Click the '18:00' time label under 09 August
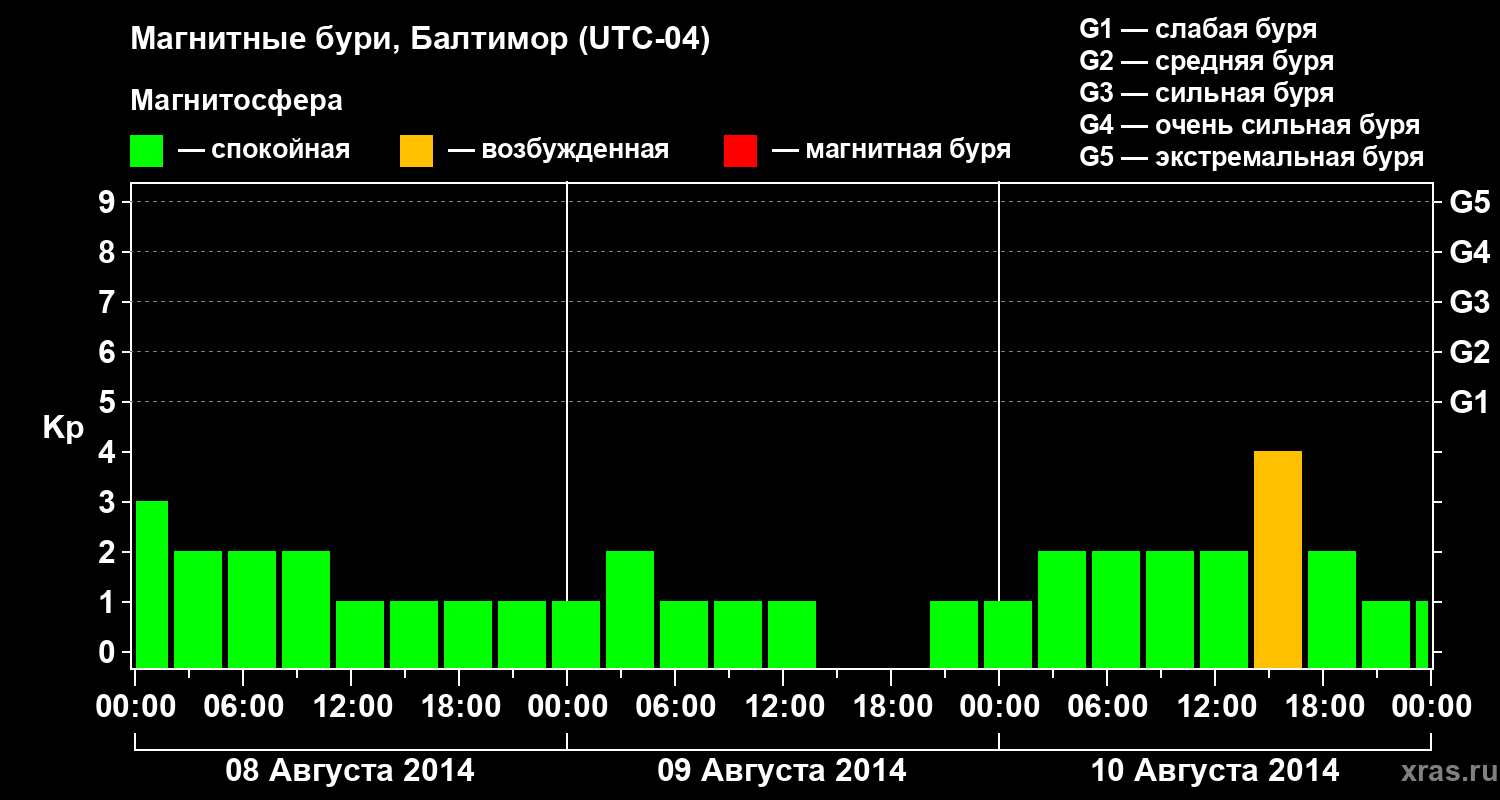 pos(891,706)
